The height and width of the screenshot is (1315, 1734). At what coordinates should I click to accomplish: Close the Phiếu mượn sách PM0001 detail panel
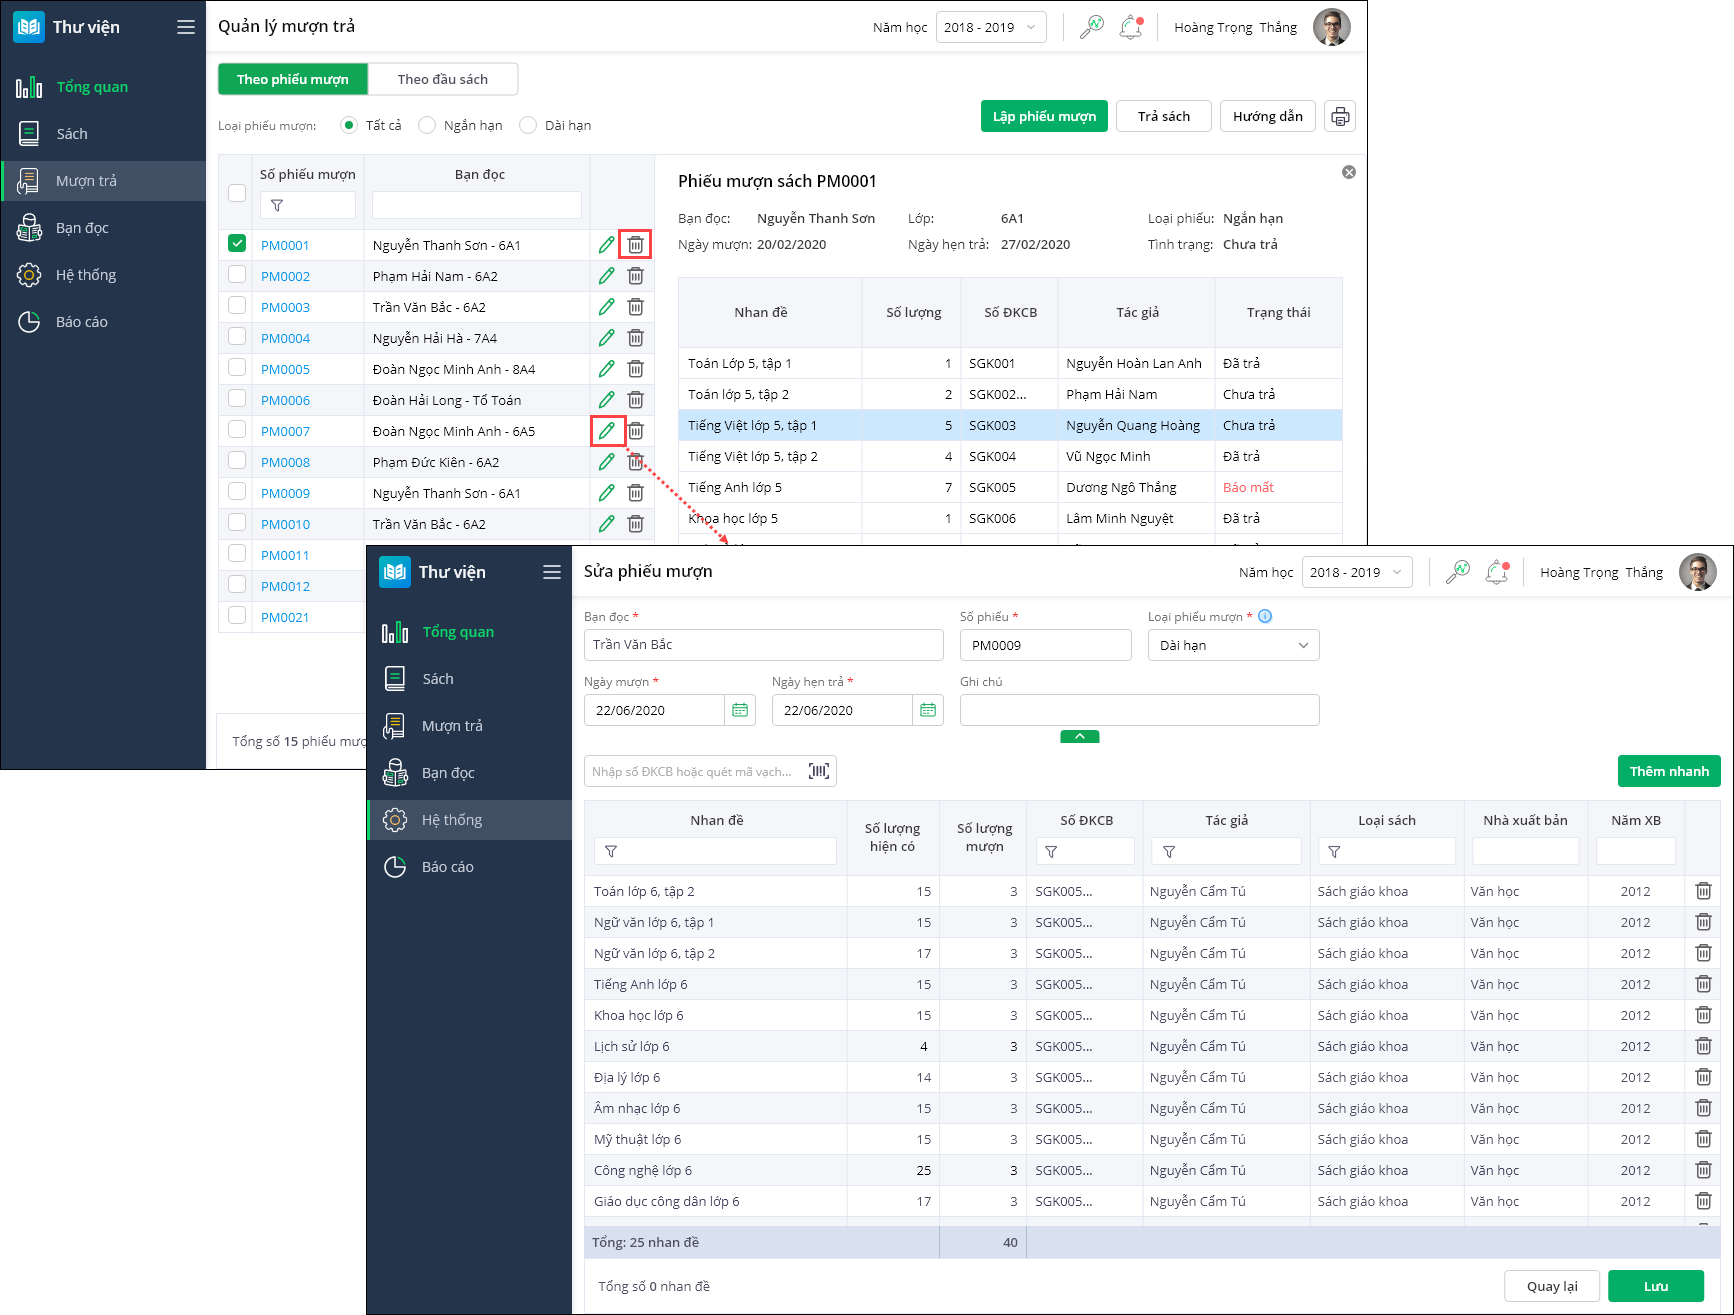(x=1349, y=172)
